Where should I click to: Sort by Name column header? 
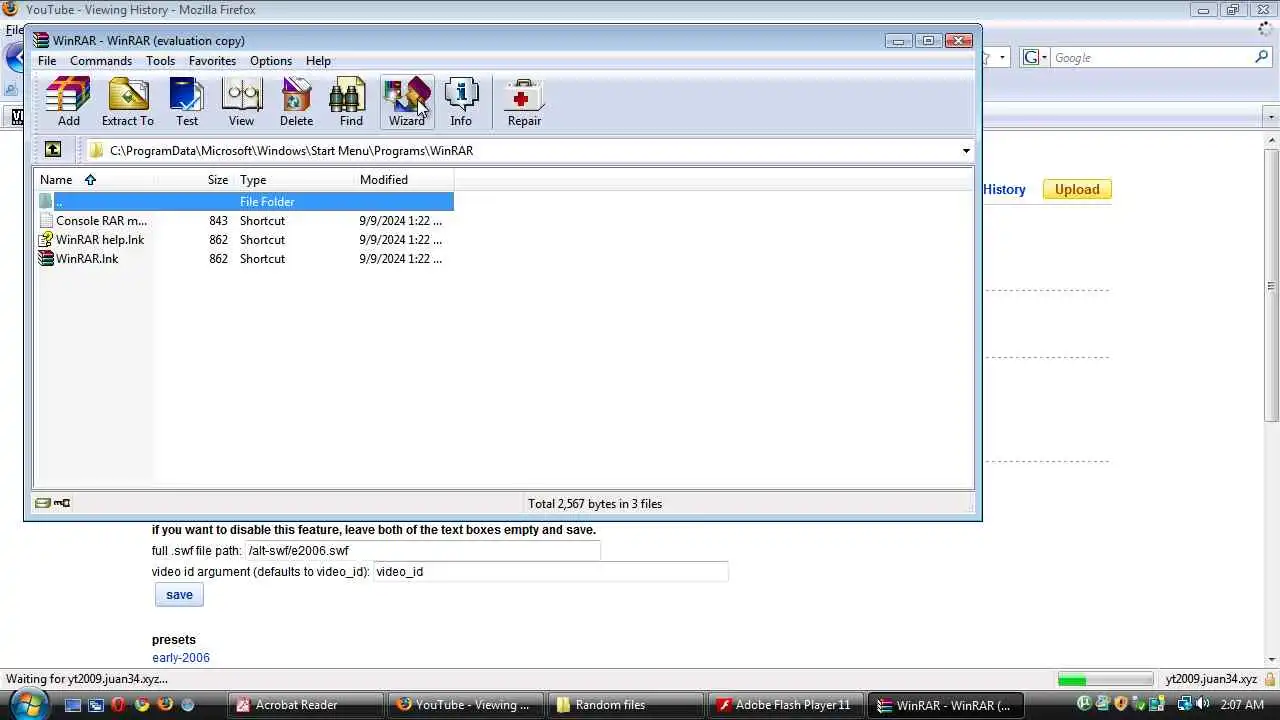[x=95, y=180]
